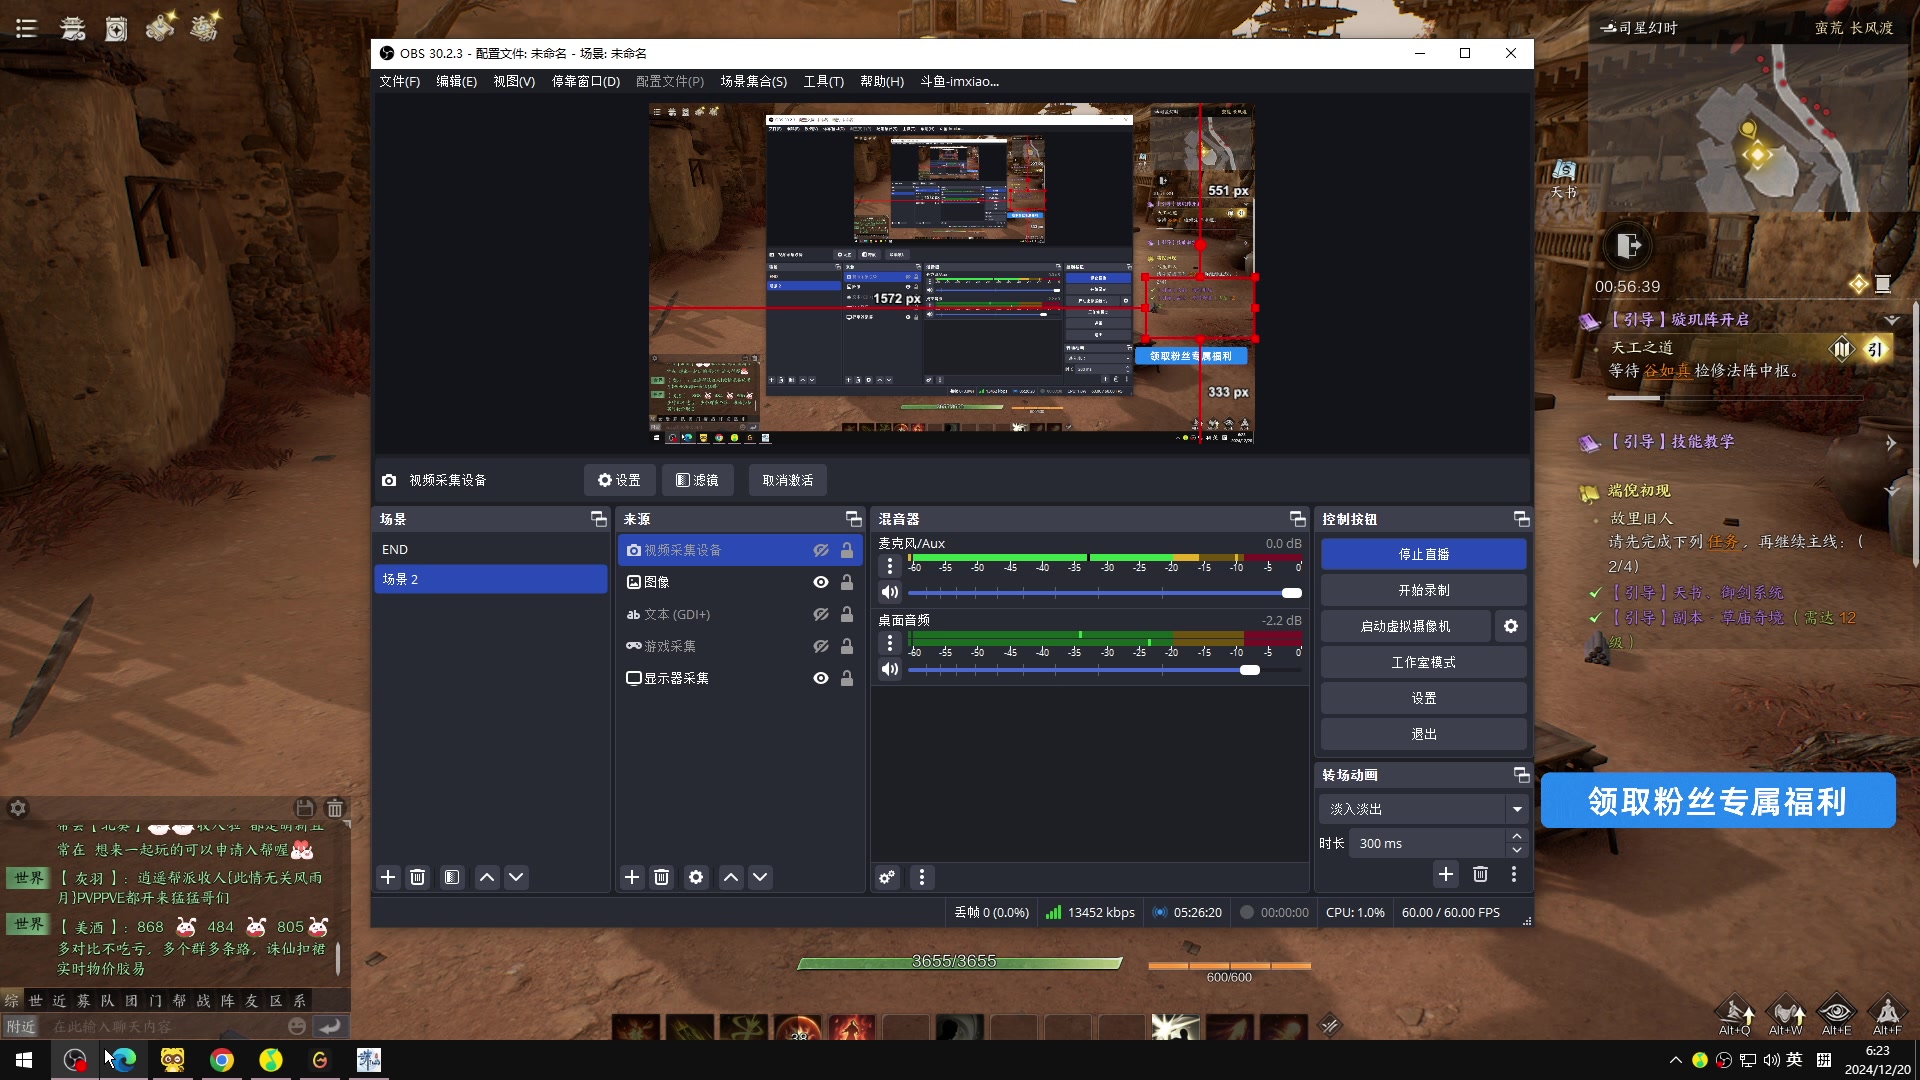Screen dimensions: 1920x1080
Task: Expand the 淡入淡出 transition dropdown
Action: point(1517,809)
